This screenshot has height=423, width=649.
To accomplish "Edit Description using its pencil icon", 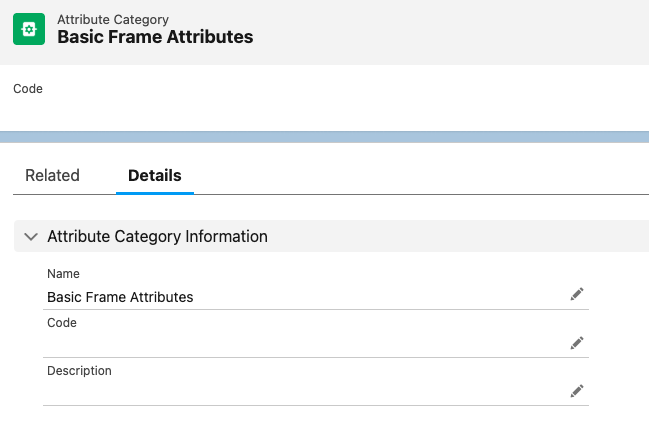I will 576,390.
